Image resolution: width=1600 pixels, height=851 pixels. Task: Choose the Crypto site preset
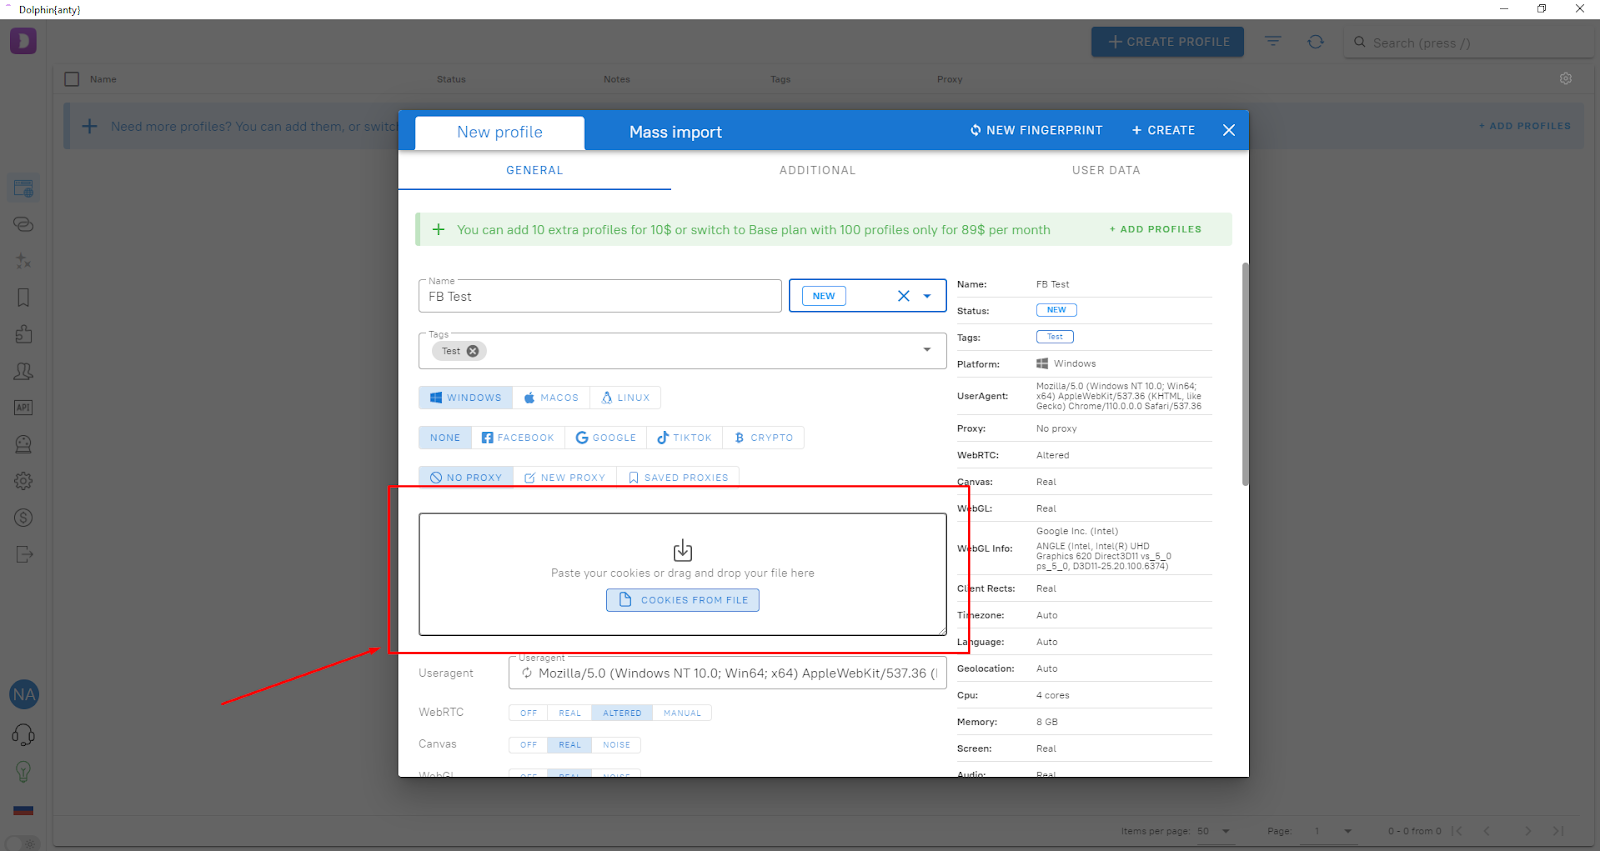(x=764, y=438)
